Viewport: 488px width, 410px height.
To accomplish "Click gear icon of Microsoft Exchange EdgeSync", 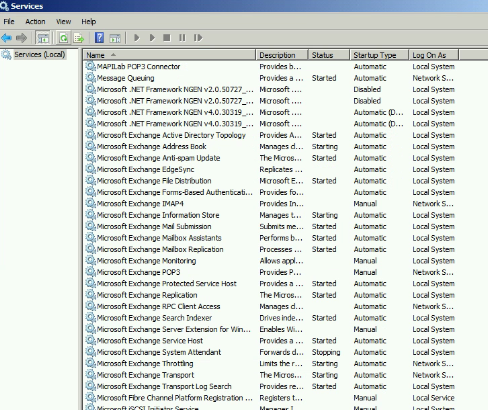I will (x=90, y=169).
